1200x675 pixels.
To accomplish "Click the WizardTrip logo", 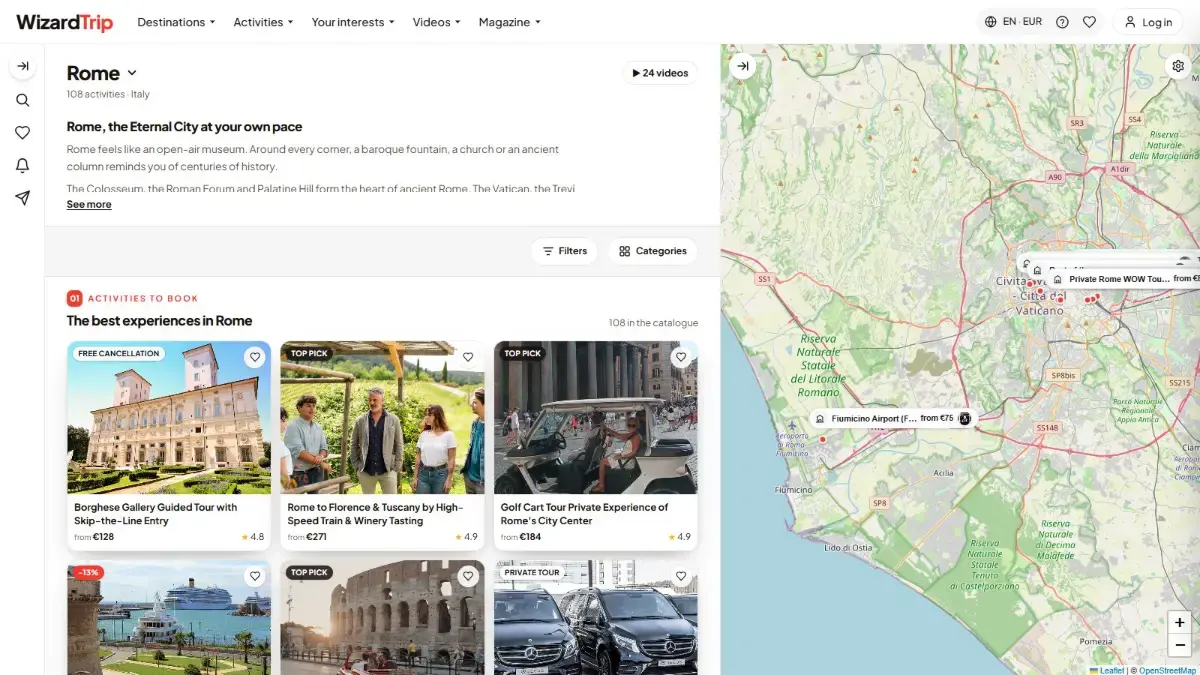I will tap(65, 22).
